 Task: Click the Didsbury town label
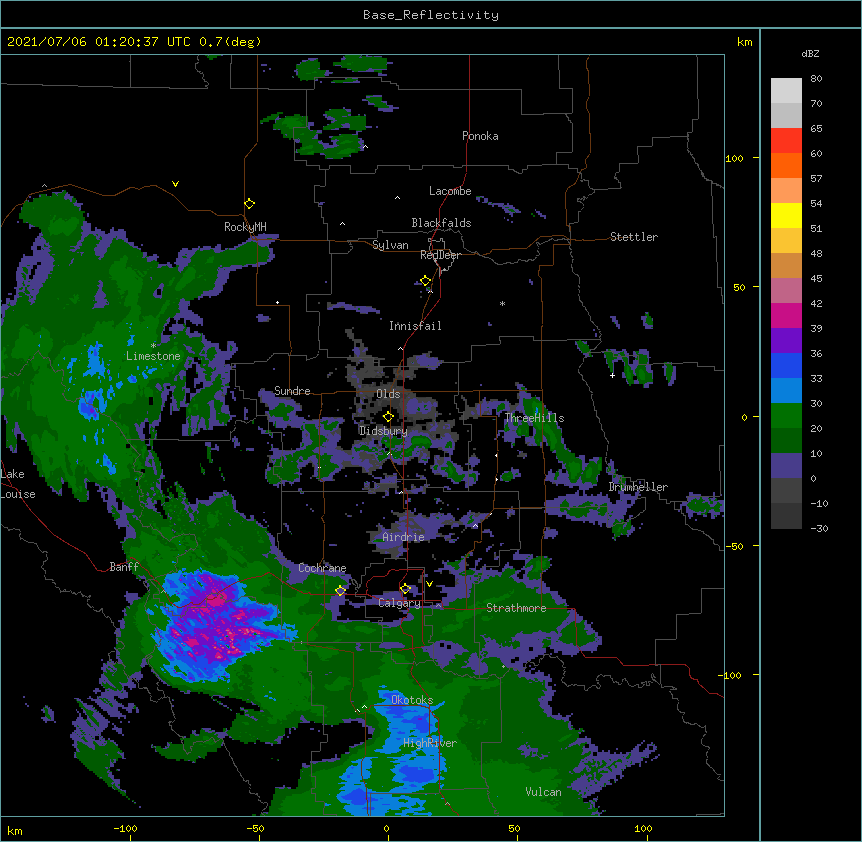(x=383, y=431)
